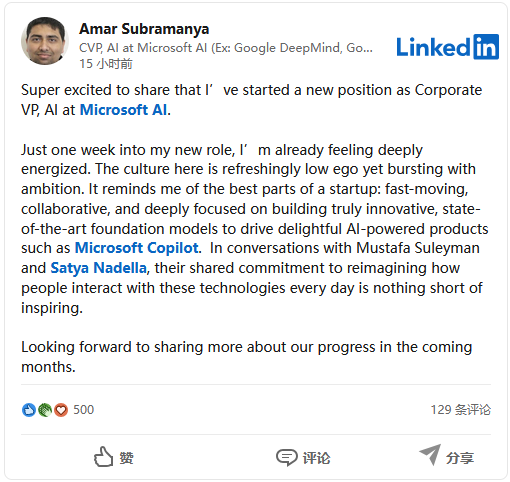Visit Satya Nadella's profile link
This screenshot has height=482, width=510.
[x=98, y=268]
